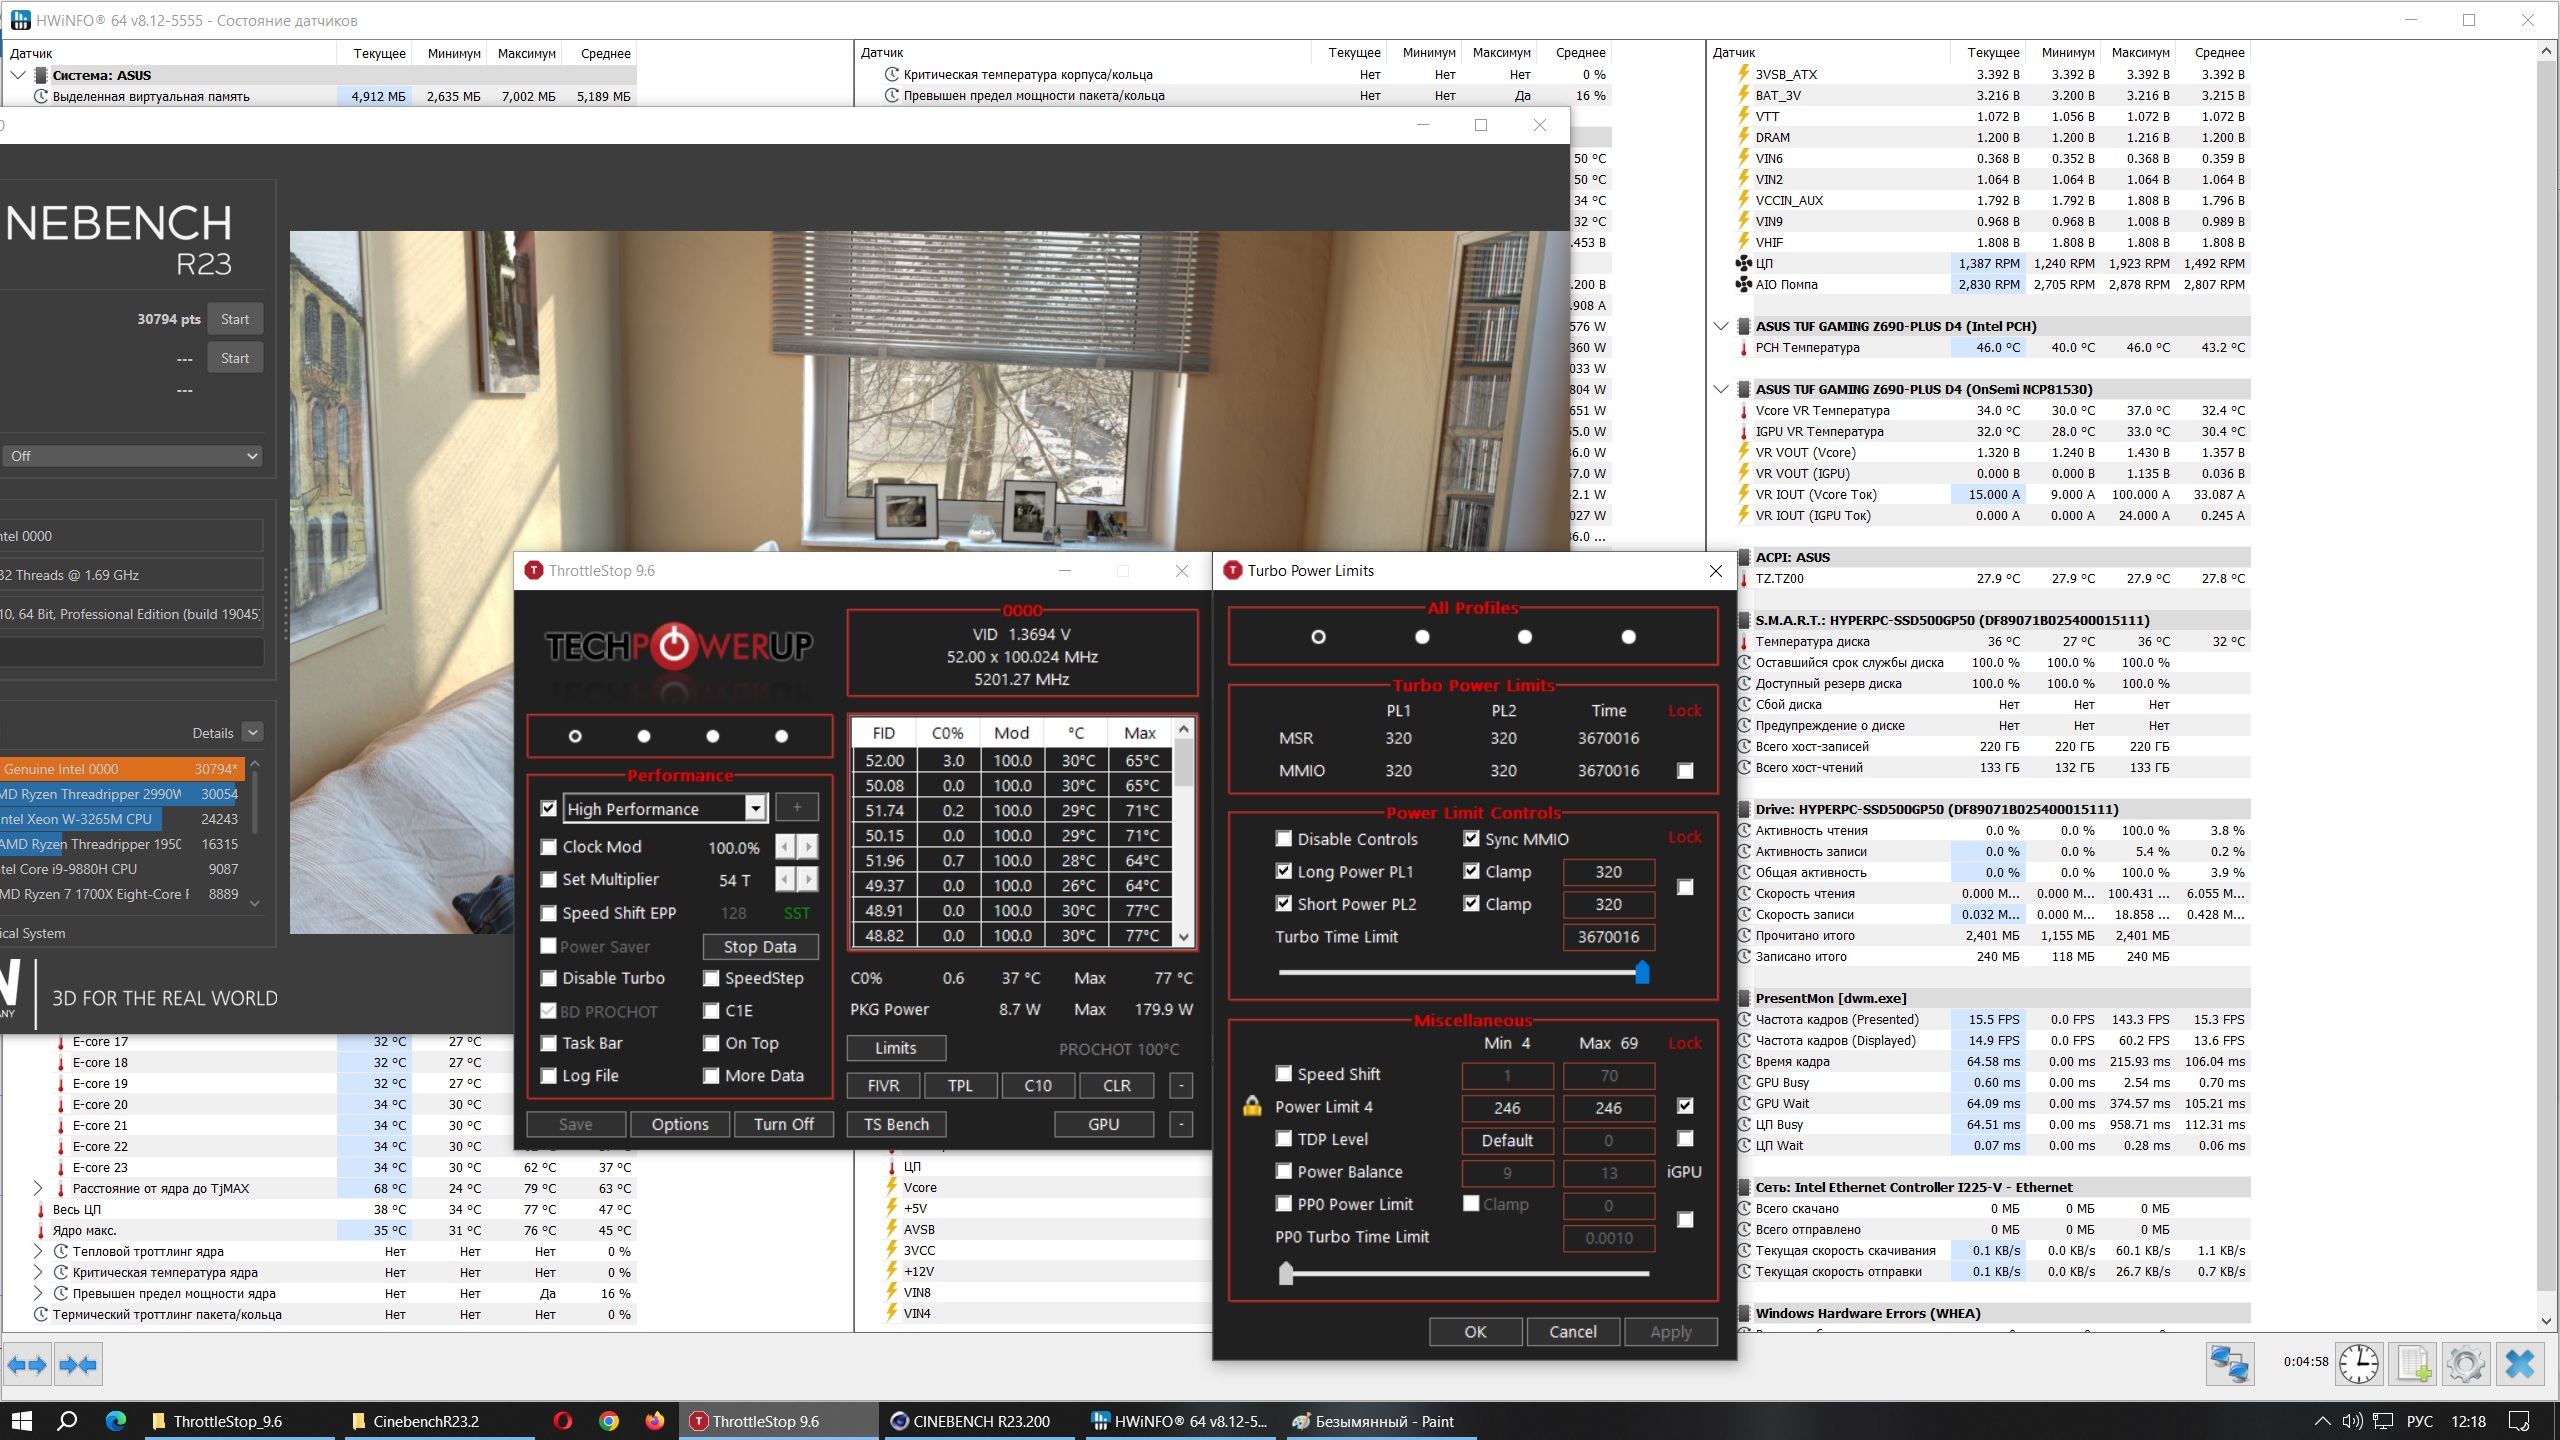Enable the Disable Turbo checkbox

549,978
